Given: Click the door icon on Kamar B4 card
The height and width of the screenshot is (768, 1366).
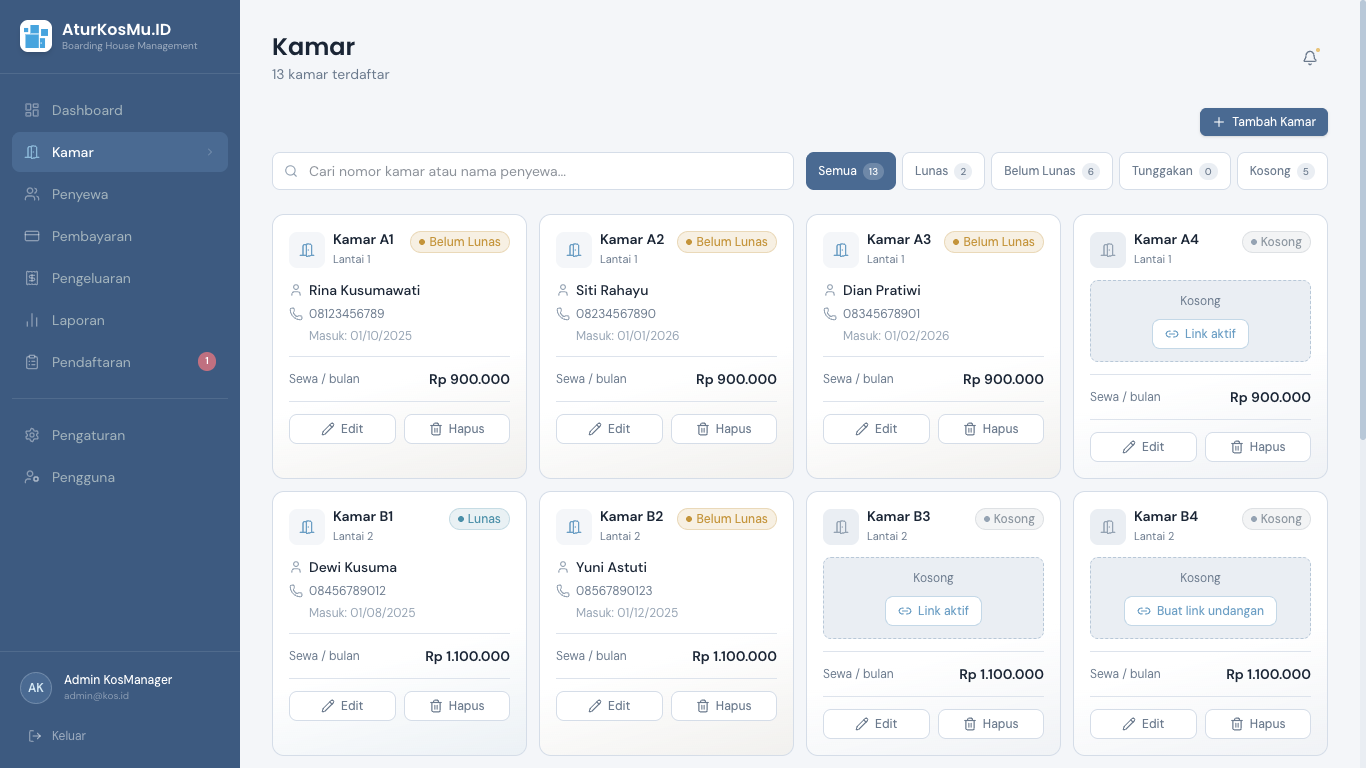Looking at the screenshot, I should [x=1108, y=527].
